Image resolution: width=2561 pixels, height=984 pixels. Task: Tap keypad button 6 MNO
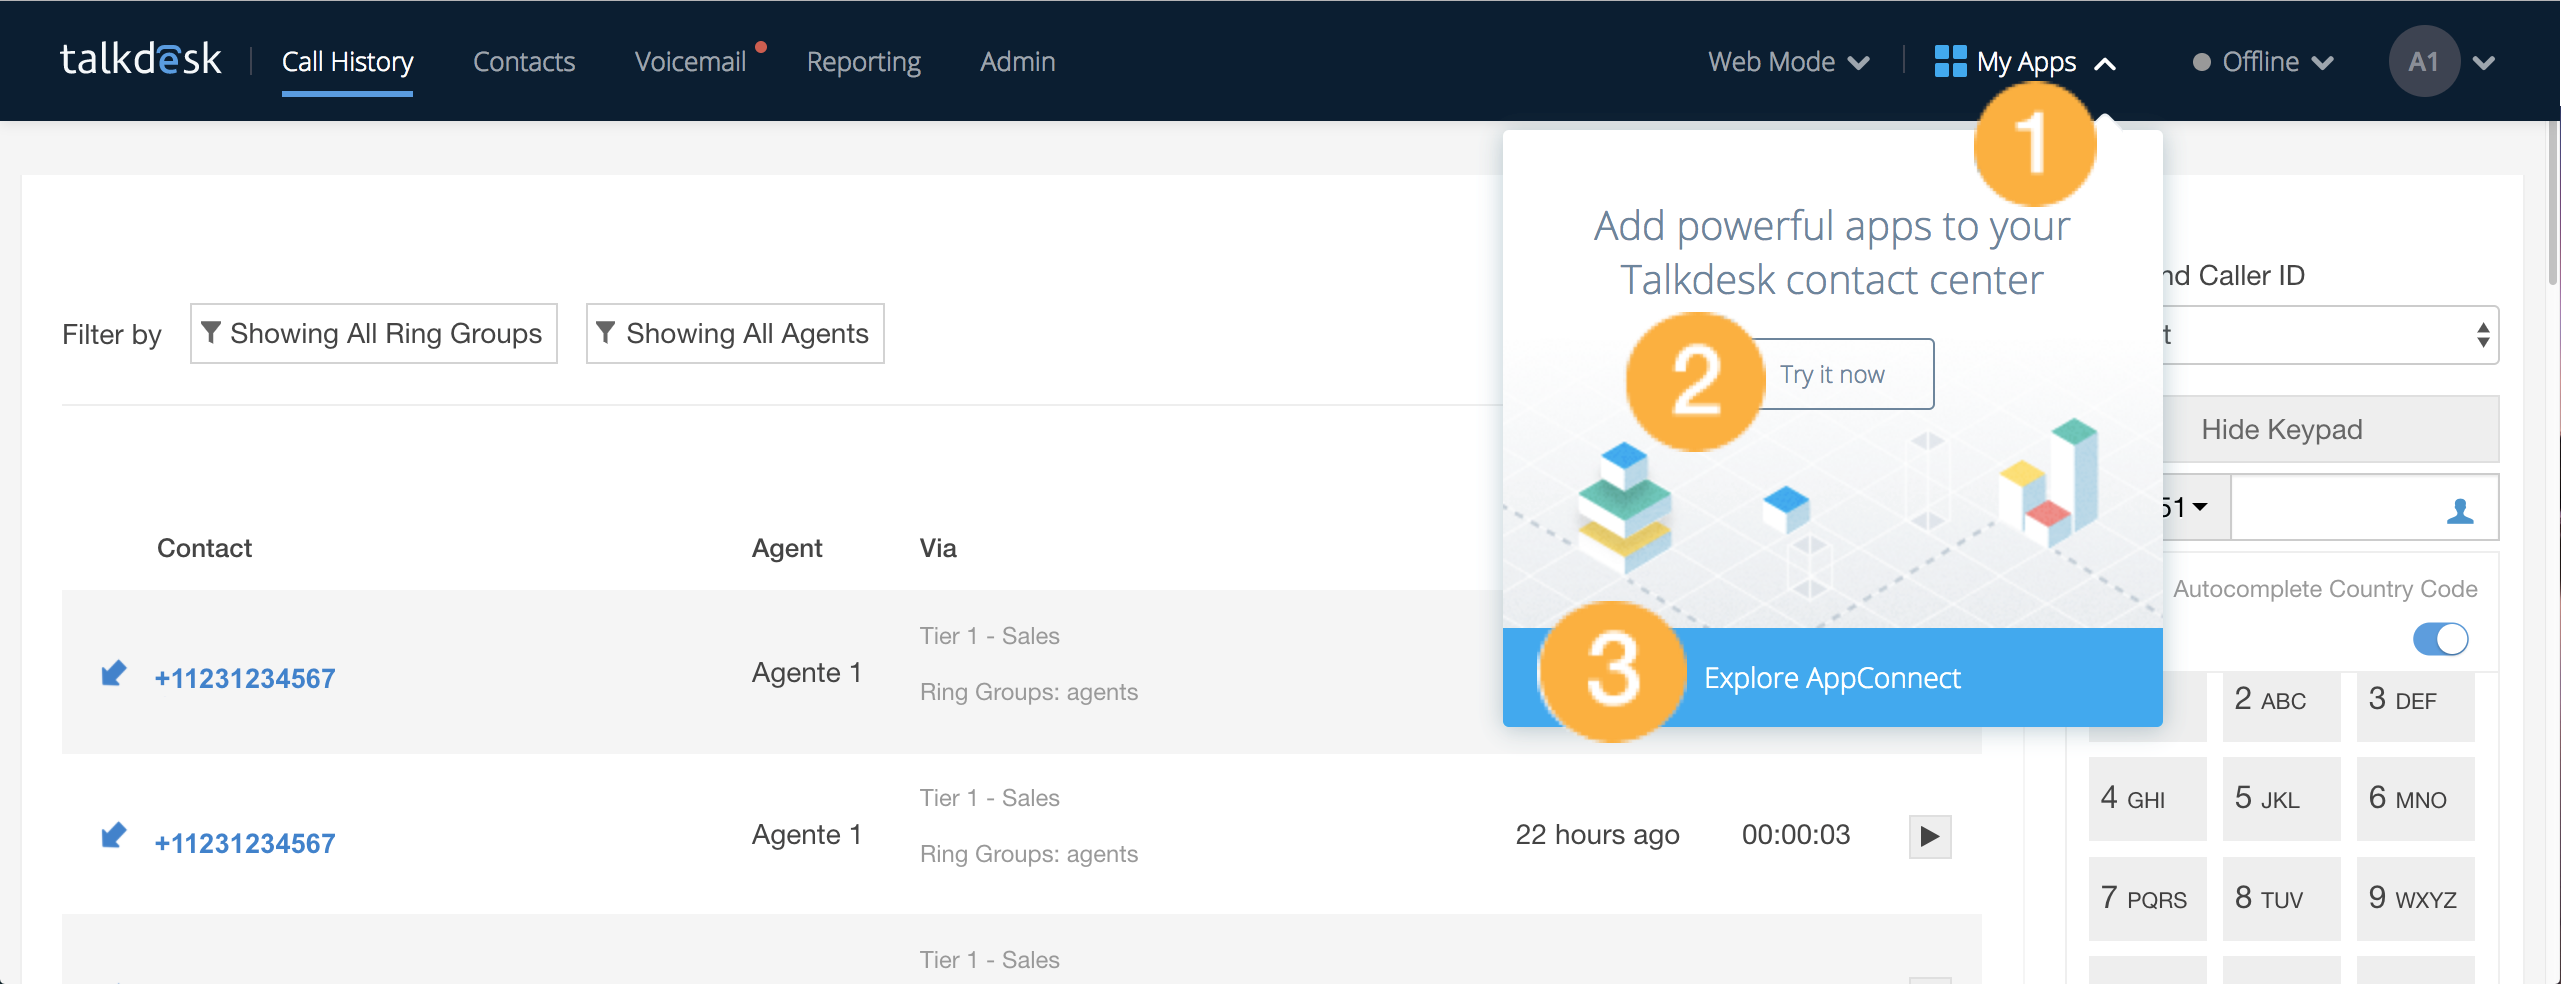tap(2415, 798)
